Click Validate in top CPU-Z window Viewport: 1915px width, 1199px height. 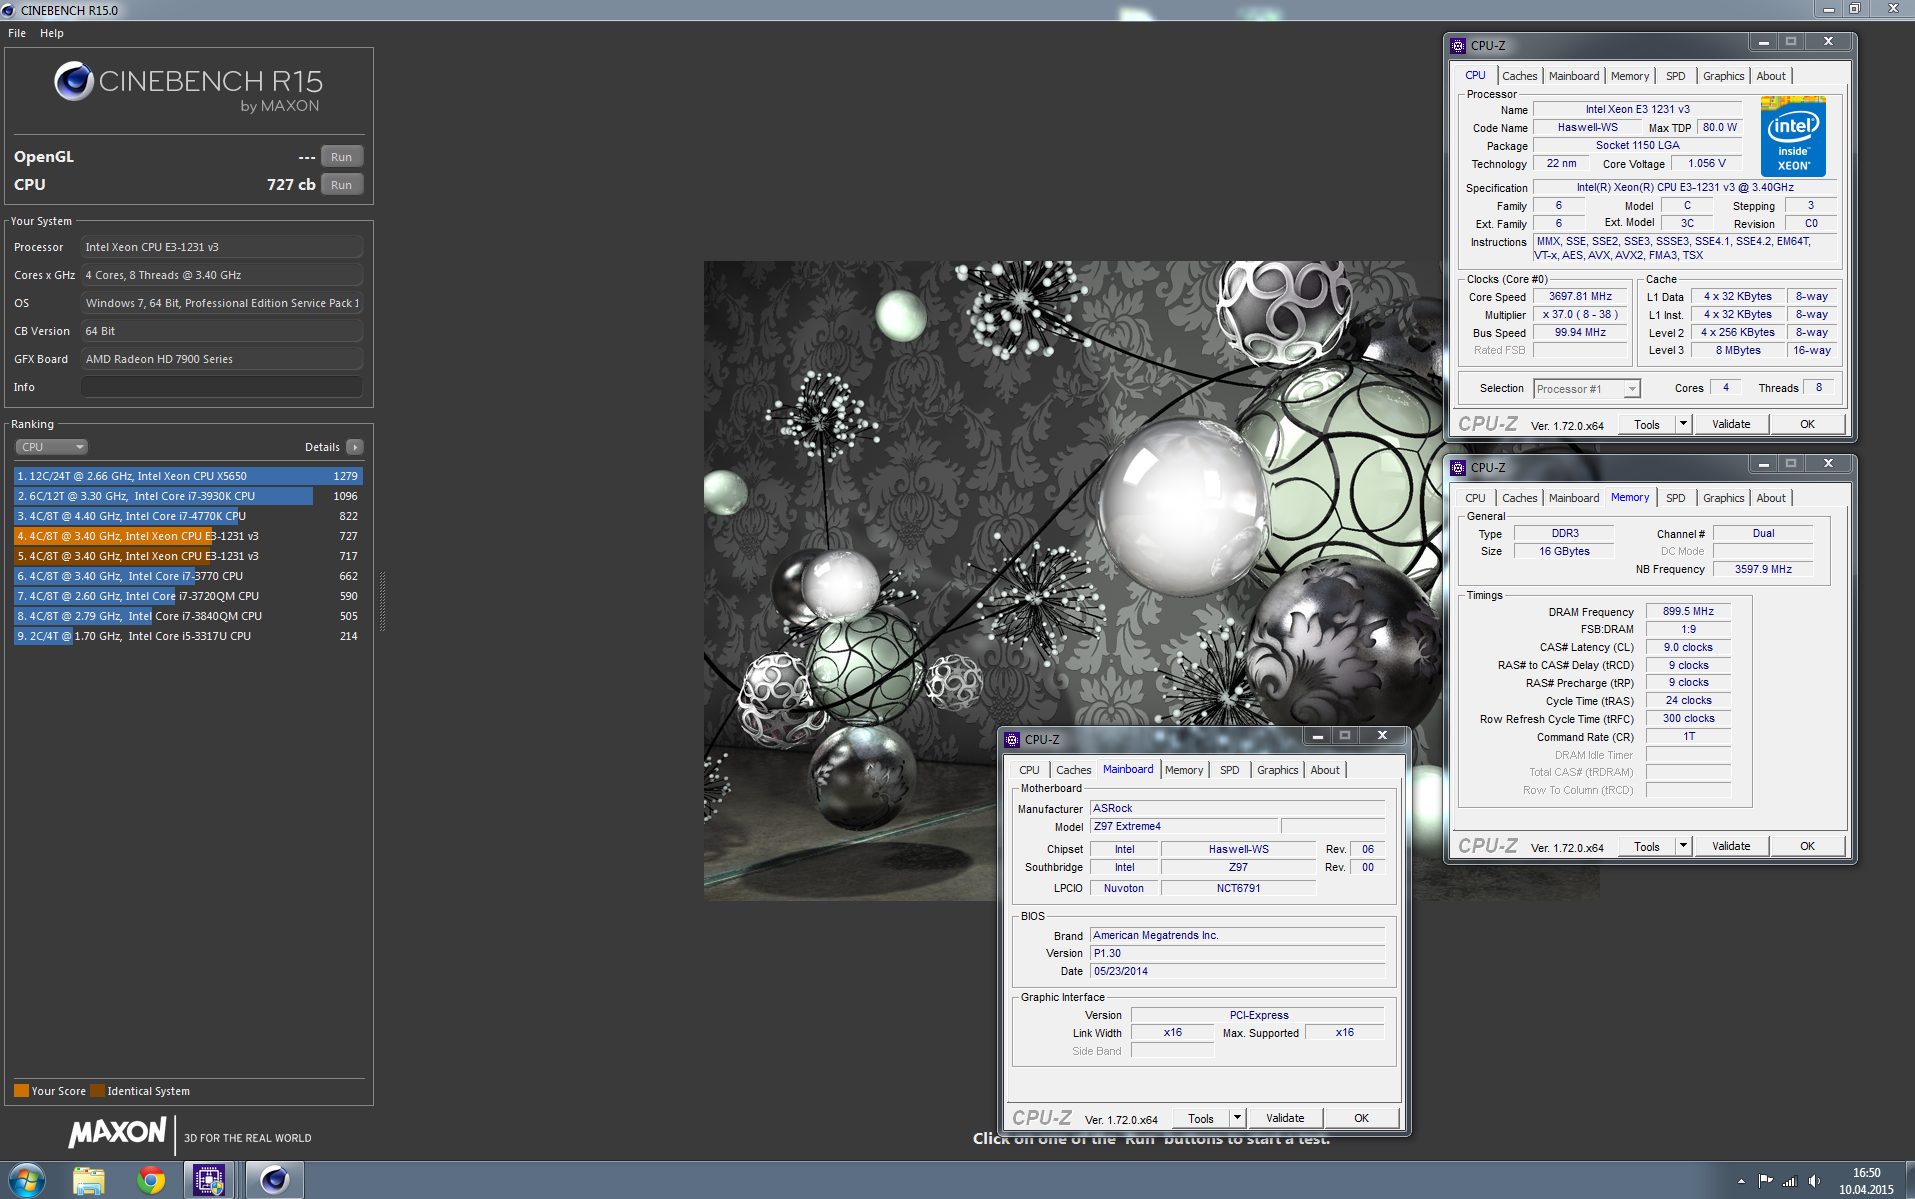[1730, 424]
